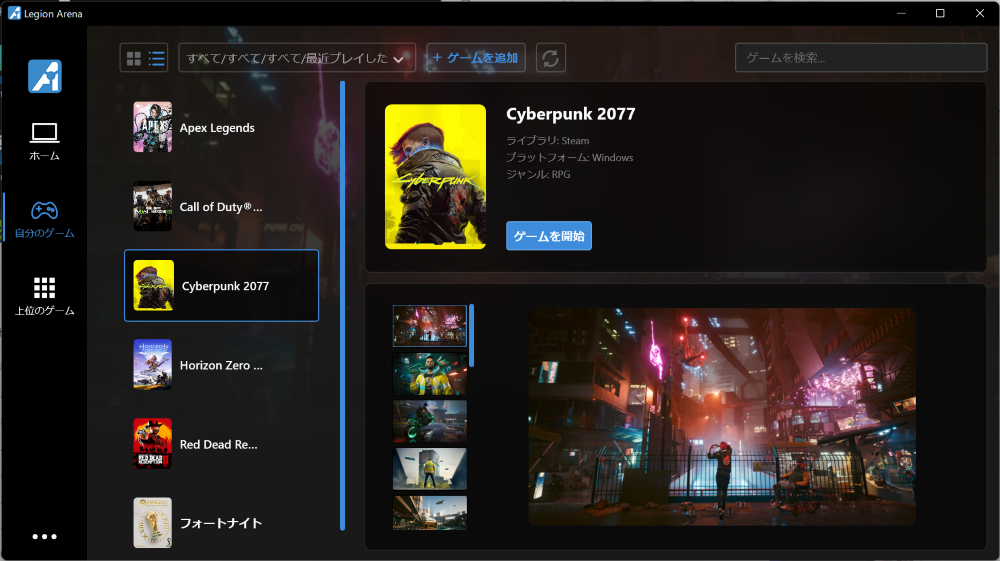Screen dimensions: 1000x561
Task: Click the ジャンル: RPG text
Action: click(538, 174)
